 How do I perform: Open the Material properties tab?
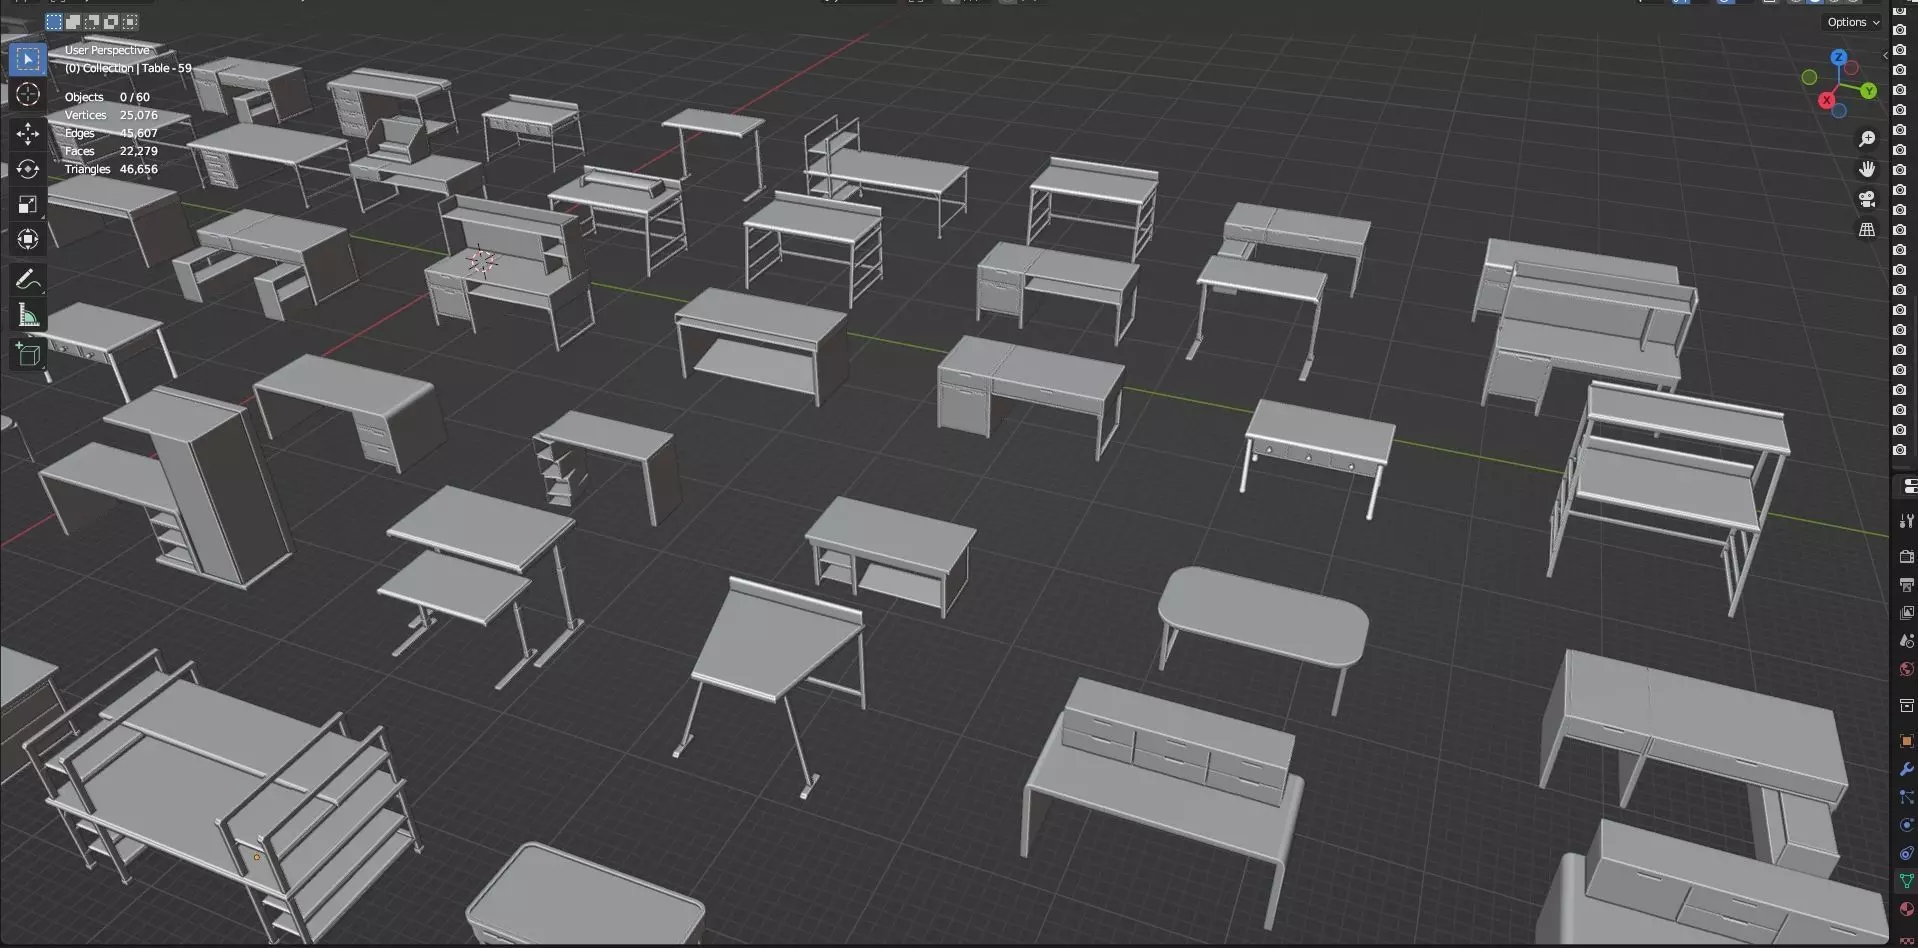click(1906, 909)
